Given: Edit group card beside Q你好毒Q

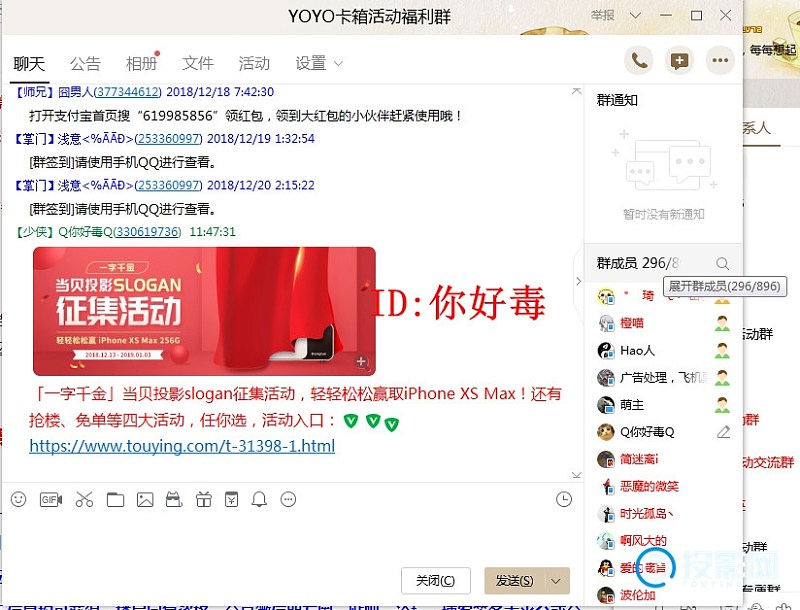Looking at the screenshot, I should click(x=723, y=432).
